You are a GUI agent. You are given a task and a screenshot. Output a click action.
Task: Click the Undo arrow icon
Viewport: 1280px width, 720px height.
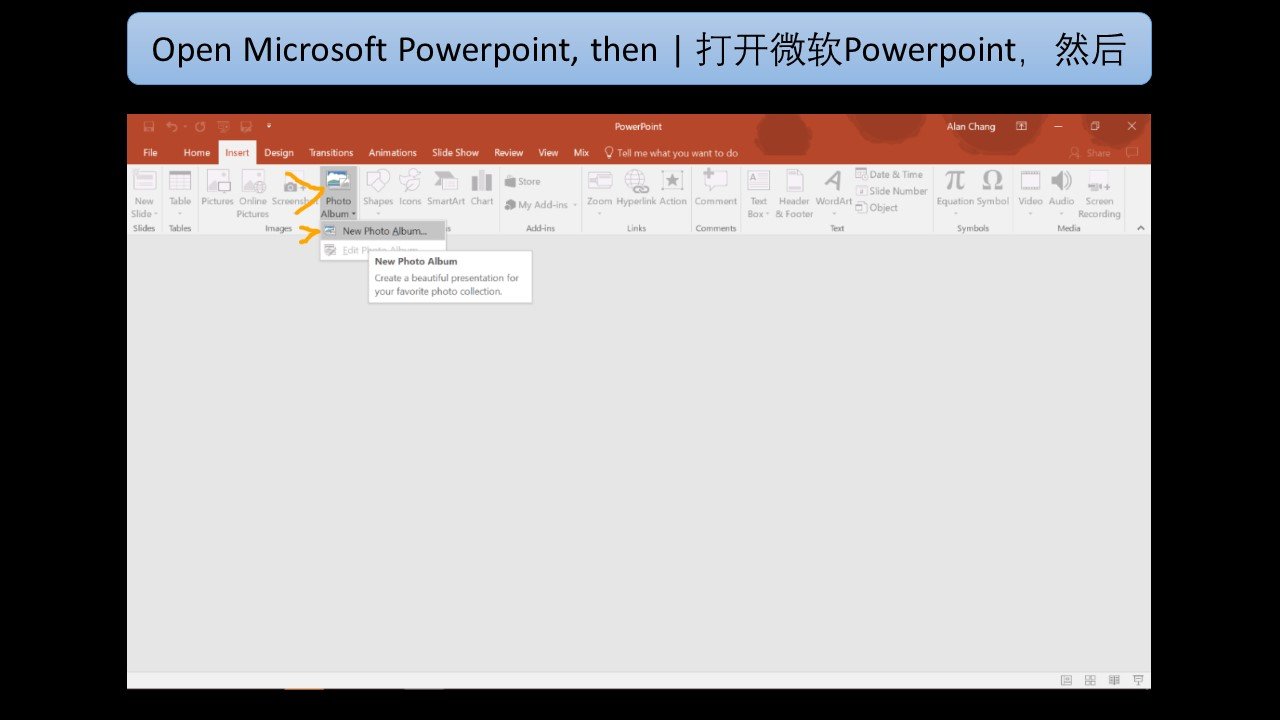click(x=171, y=127)
